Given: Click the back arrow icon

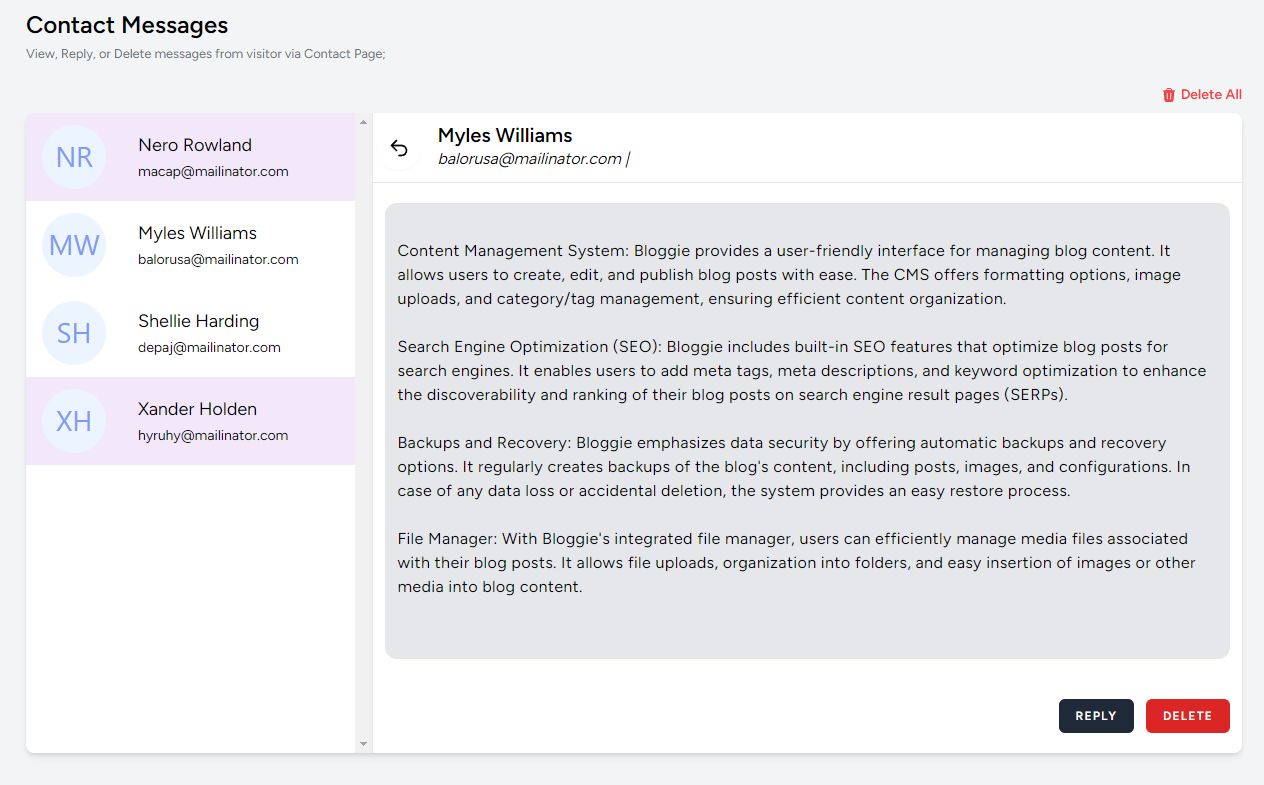Looking at the screenshot, I should pos(399,149).
